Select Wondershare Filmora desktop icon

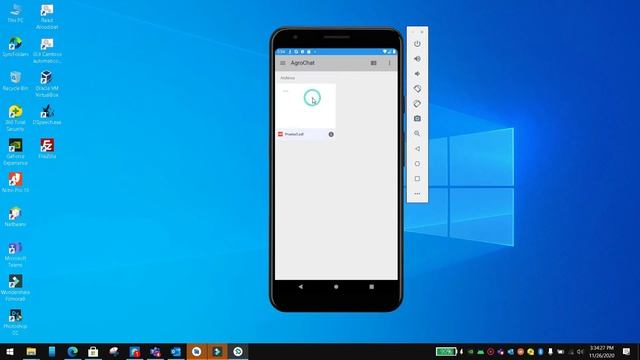pyautogui.click(x=16, y=288)
